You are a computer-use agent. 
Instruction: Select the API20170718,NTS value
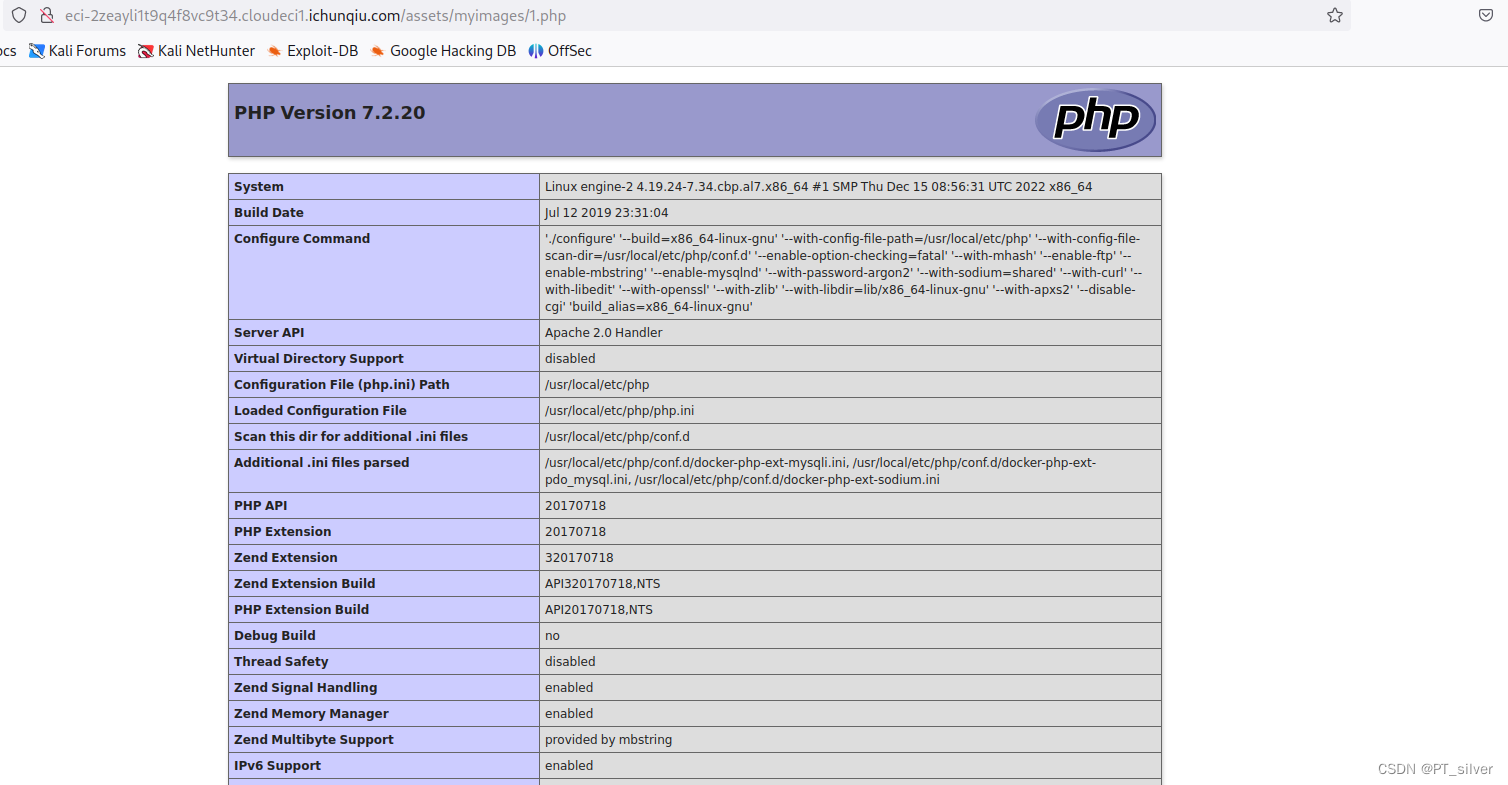pyautogui.click(x=599, y=610)
